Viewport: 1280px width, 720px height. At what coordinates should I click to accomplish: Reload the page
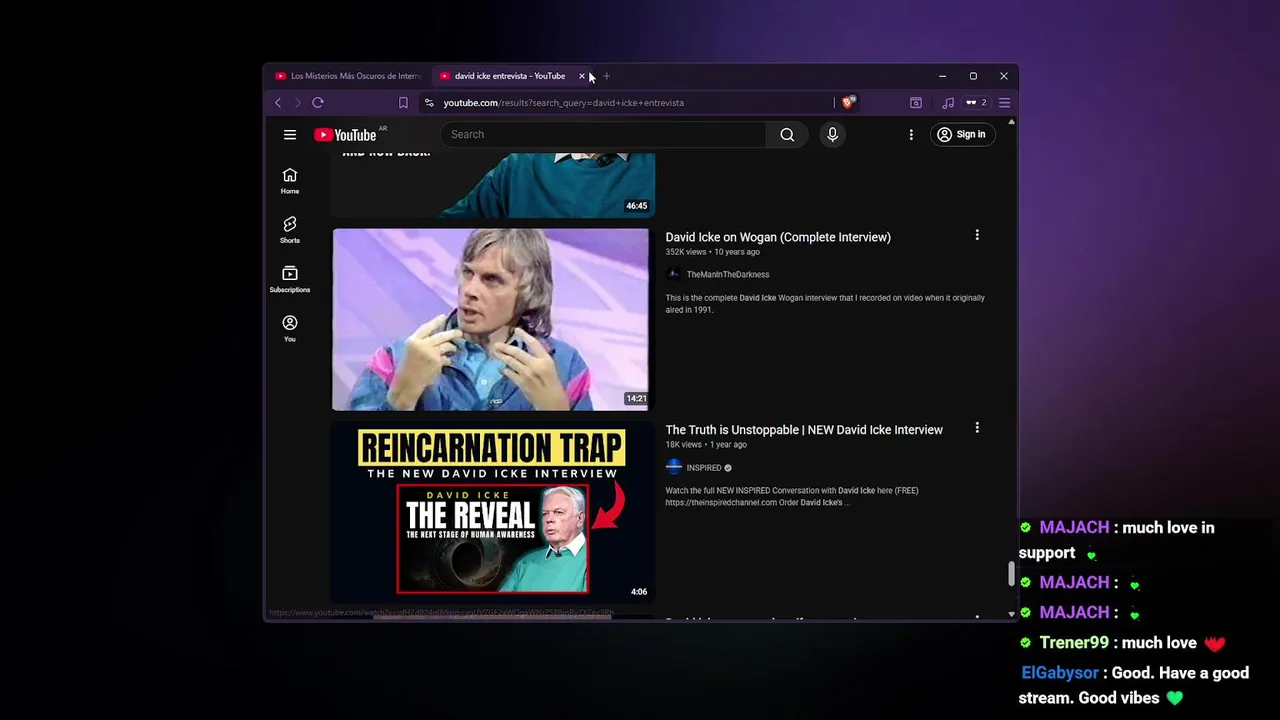(318, 103)
